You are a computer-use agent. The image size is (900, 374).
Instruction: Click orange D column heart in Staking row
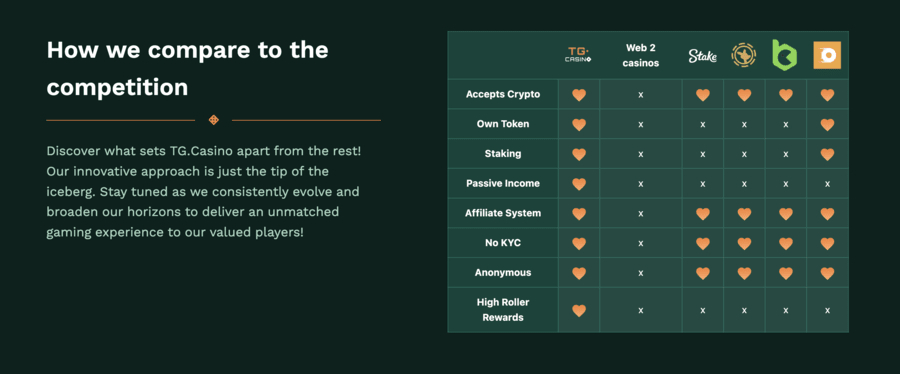[x=827, y=154]
